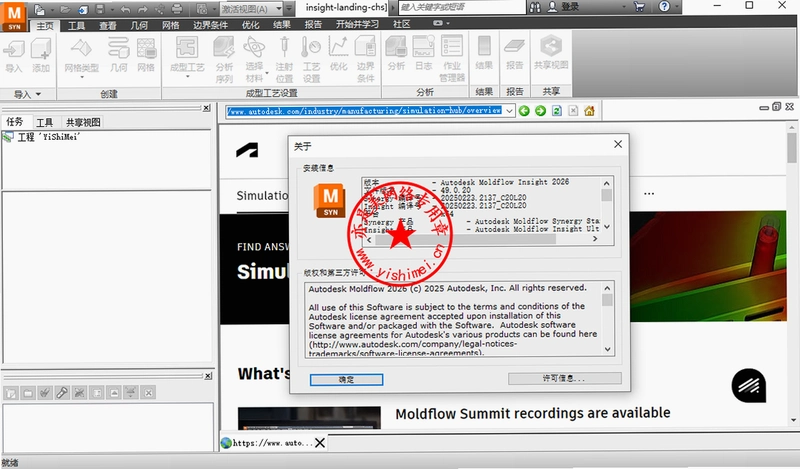Viewport: 800px width, 469px height.
Task: Click the binoculars search icon
Action: click(x=535, y=7)
